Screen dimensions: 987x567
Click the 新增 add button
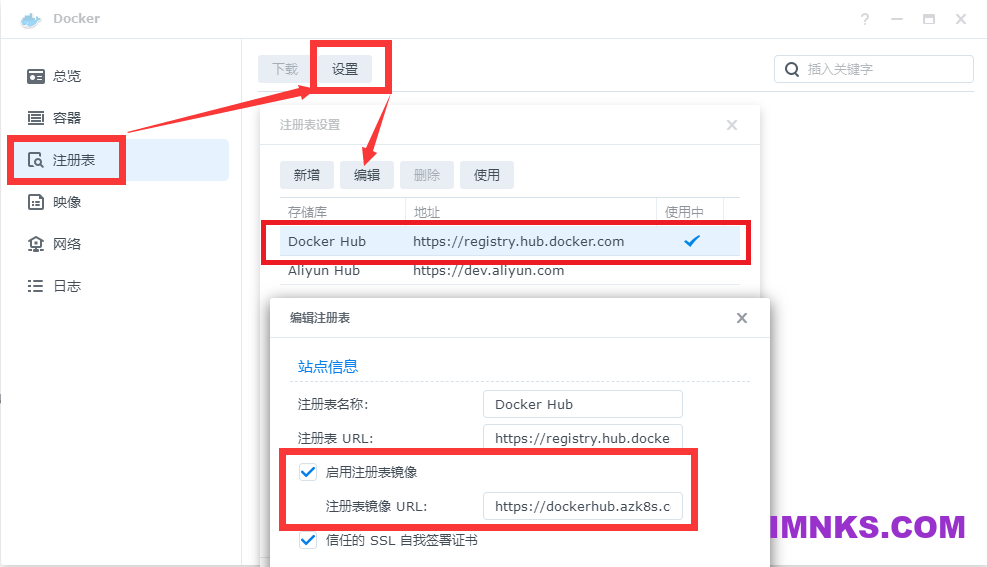pos(307,175)
